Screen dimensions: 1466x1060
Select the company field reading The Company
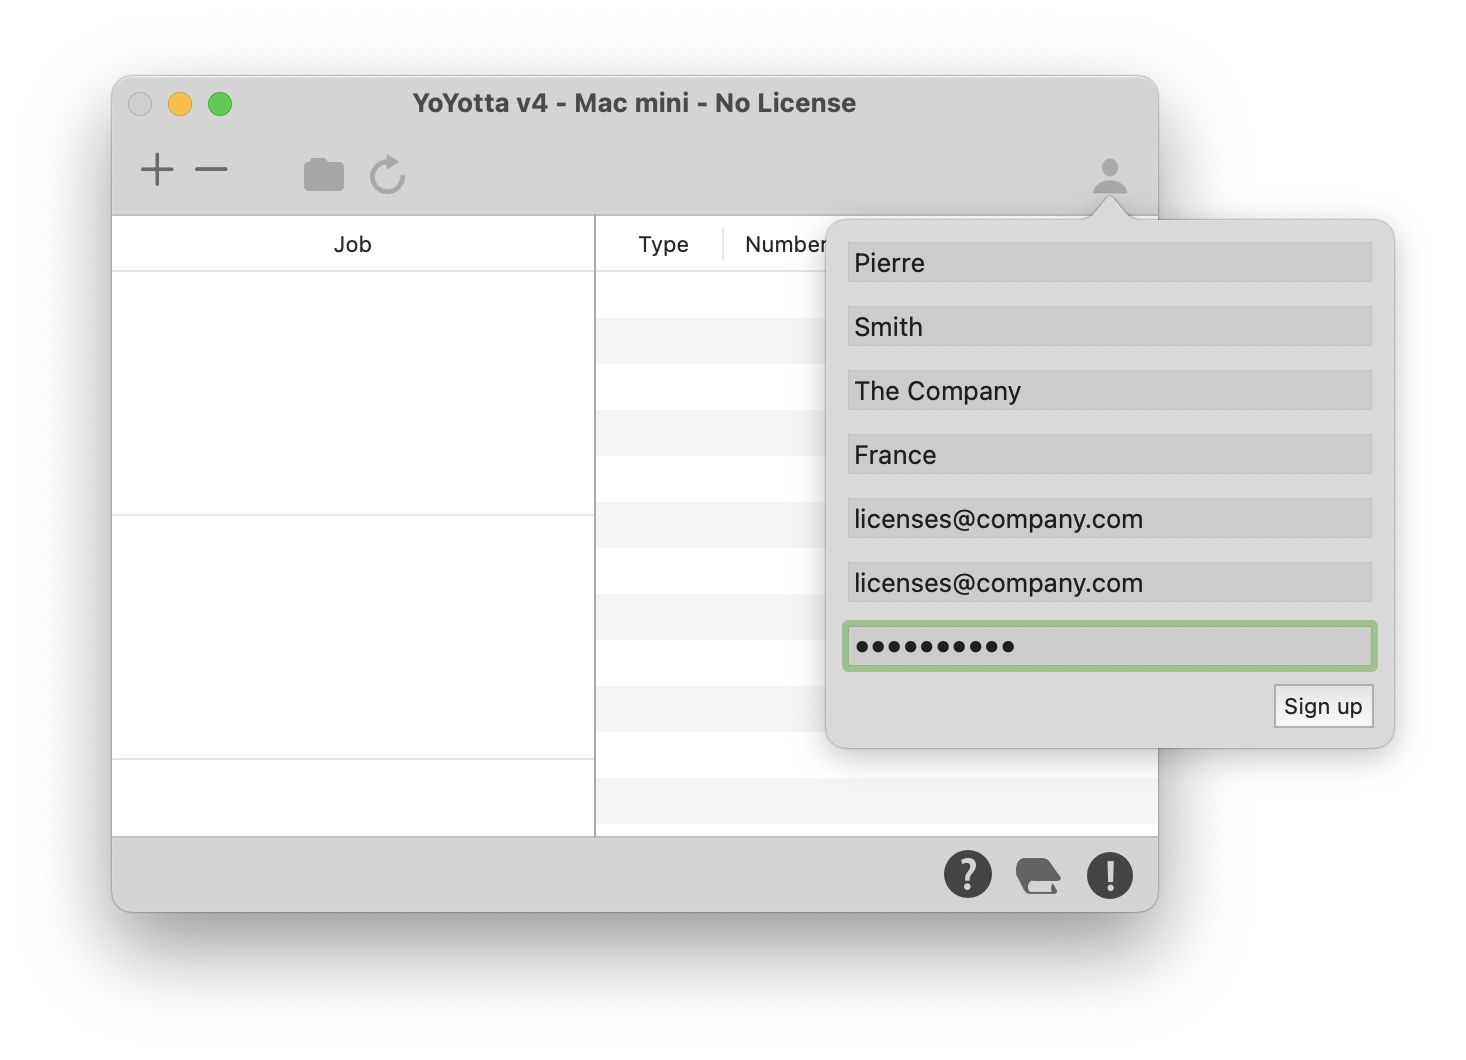(1110, 390)
